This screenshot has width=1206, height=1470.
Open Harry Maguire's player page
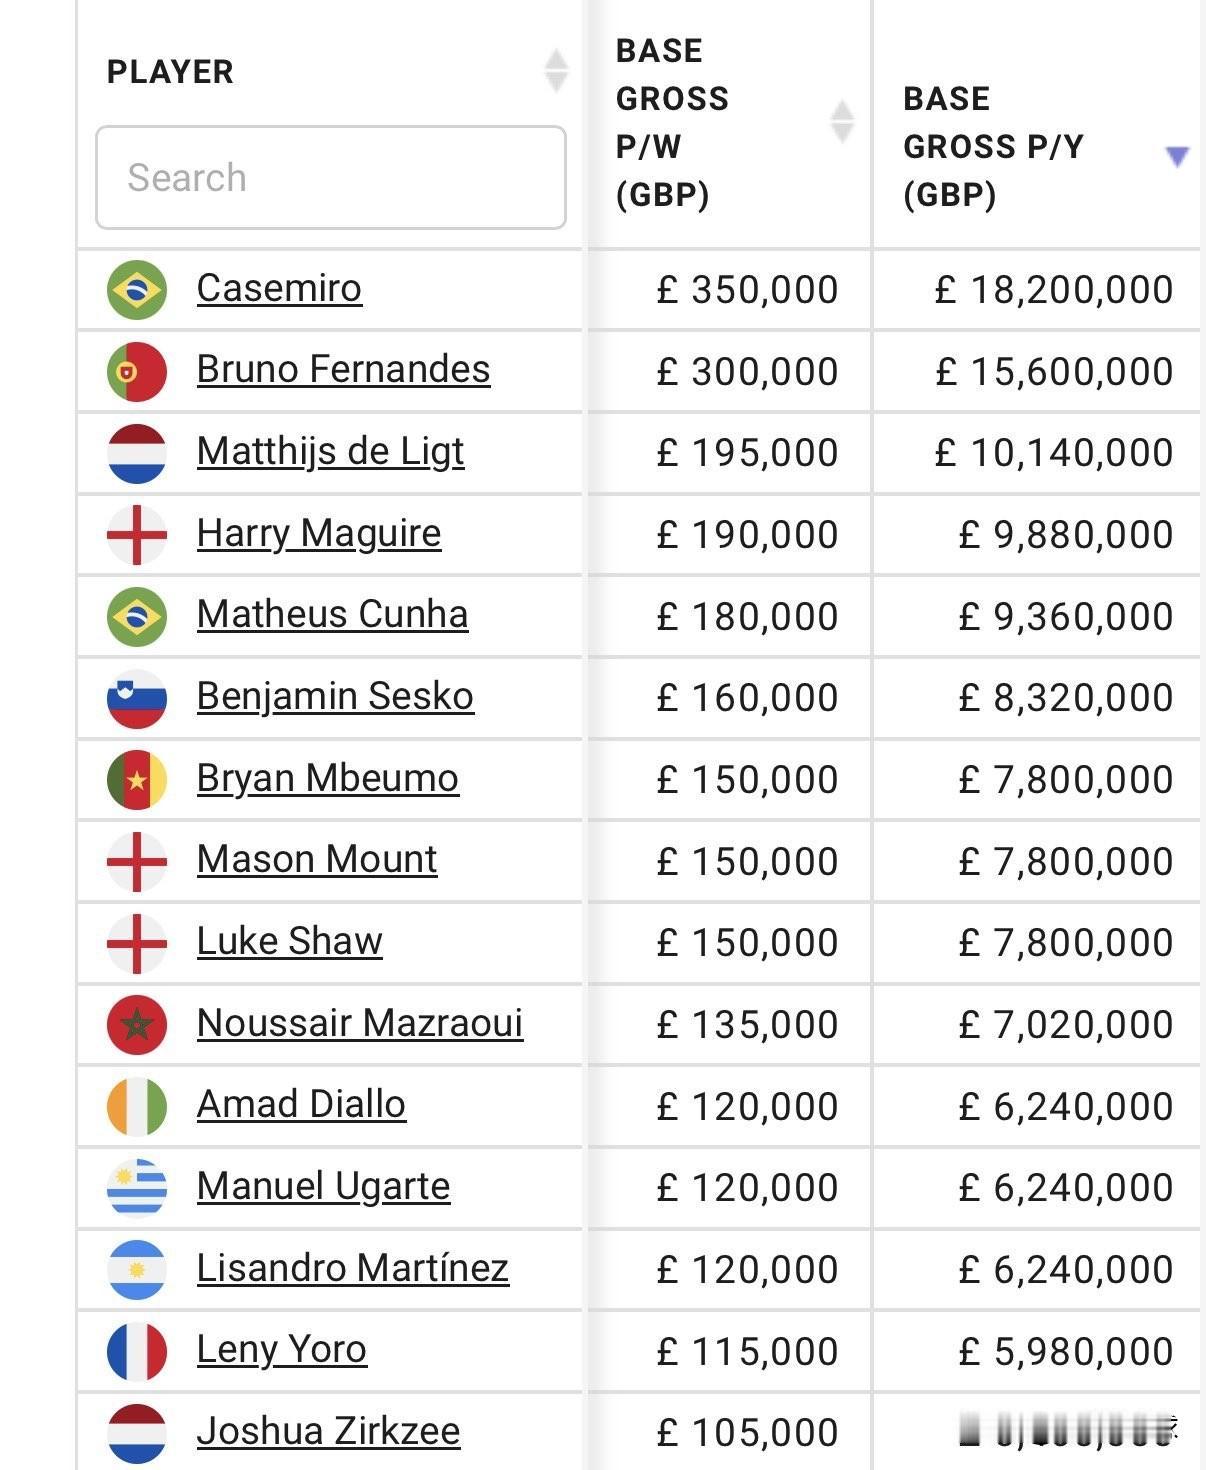318,533
